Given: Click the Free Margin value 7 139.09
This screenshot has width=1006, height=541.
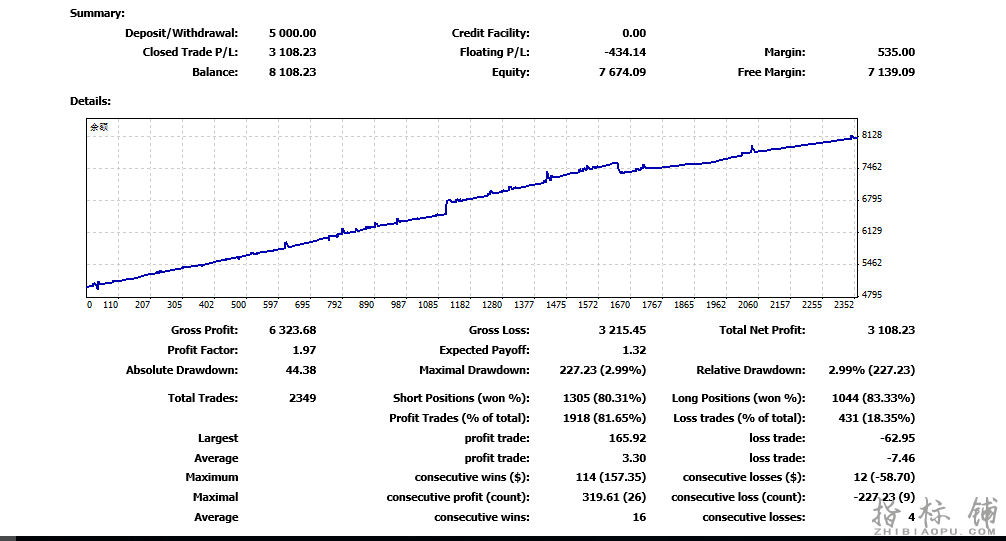Looking at the screenshot, I should pyautogui.click(x=891, y=72).
